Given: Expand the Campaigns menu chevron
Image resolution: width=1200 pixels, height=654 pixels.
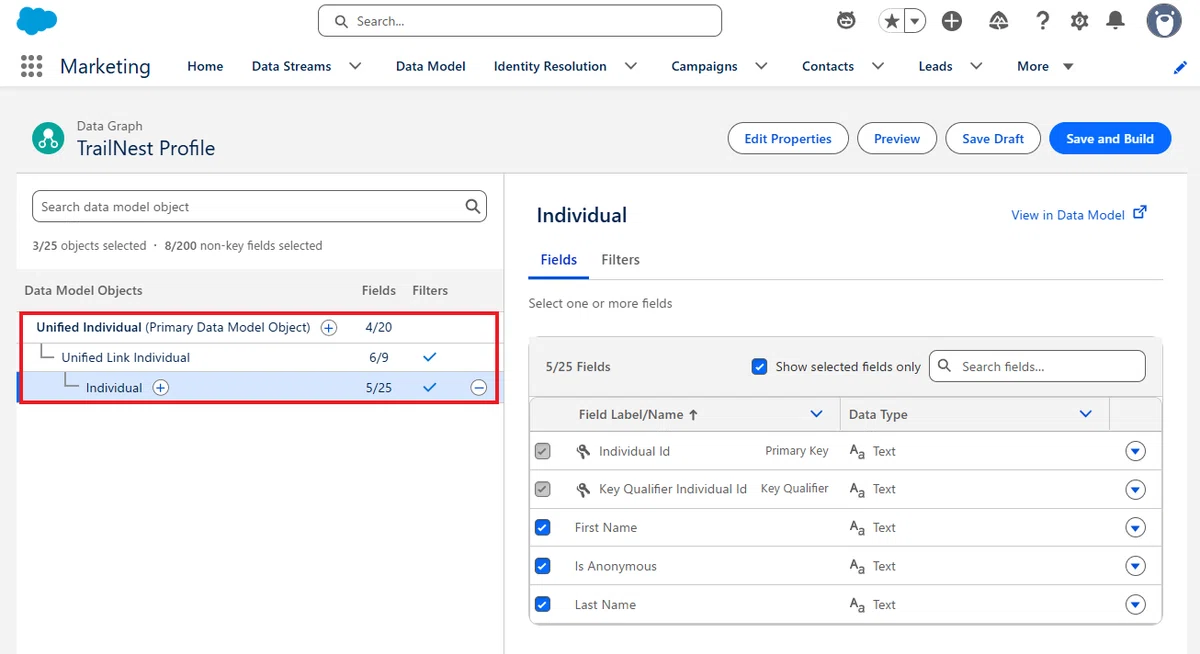Looking at the screenshot, I should (x=762, y=66).
